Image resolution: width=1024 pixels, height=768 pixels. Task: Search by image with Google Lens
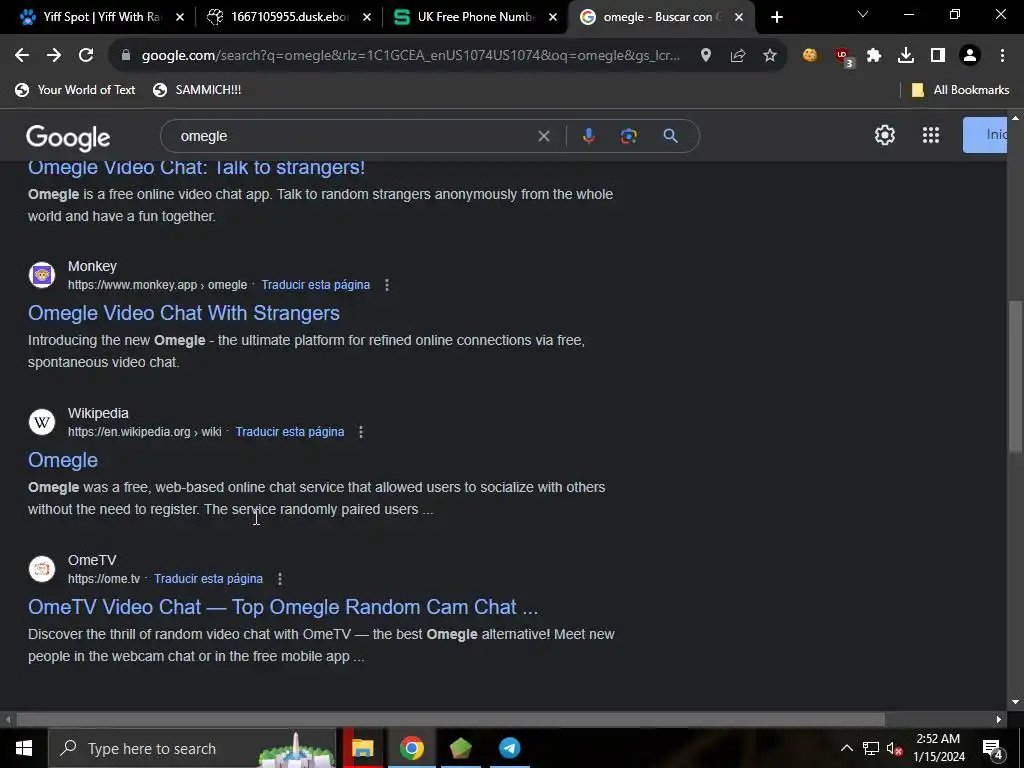click(628, 136)
